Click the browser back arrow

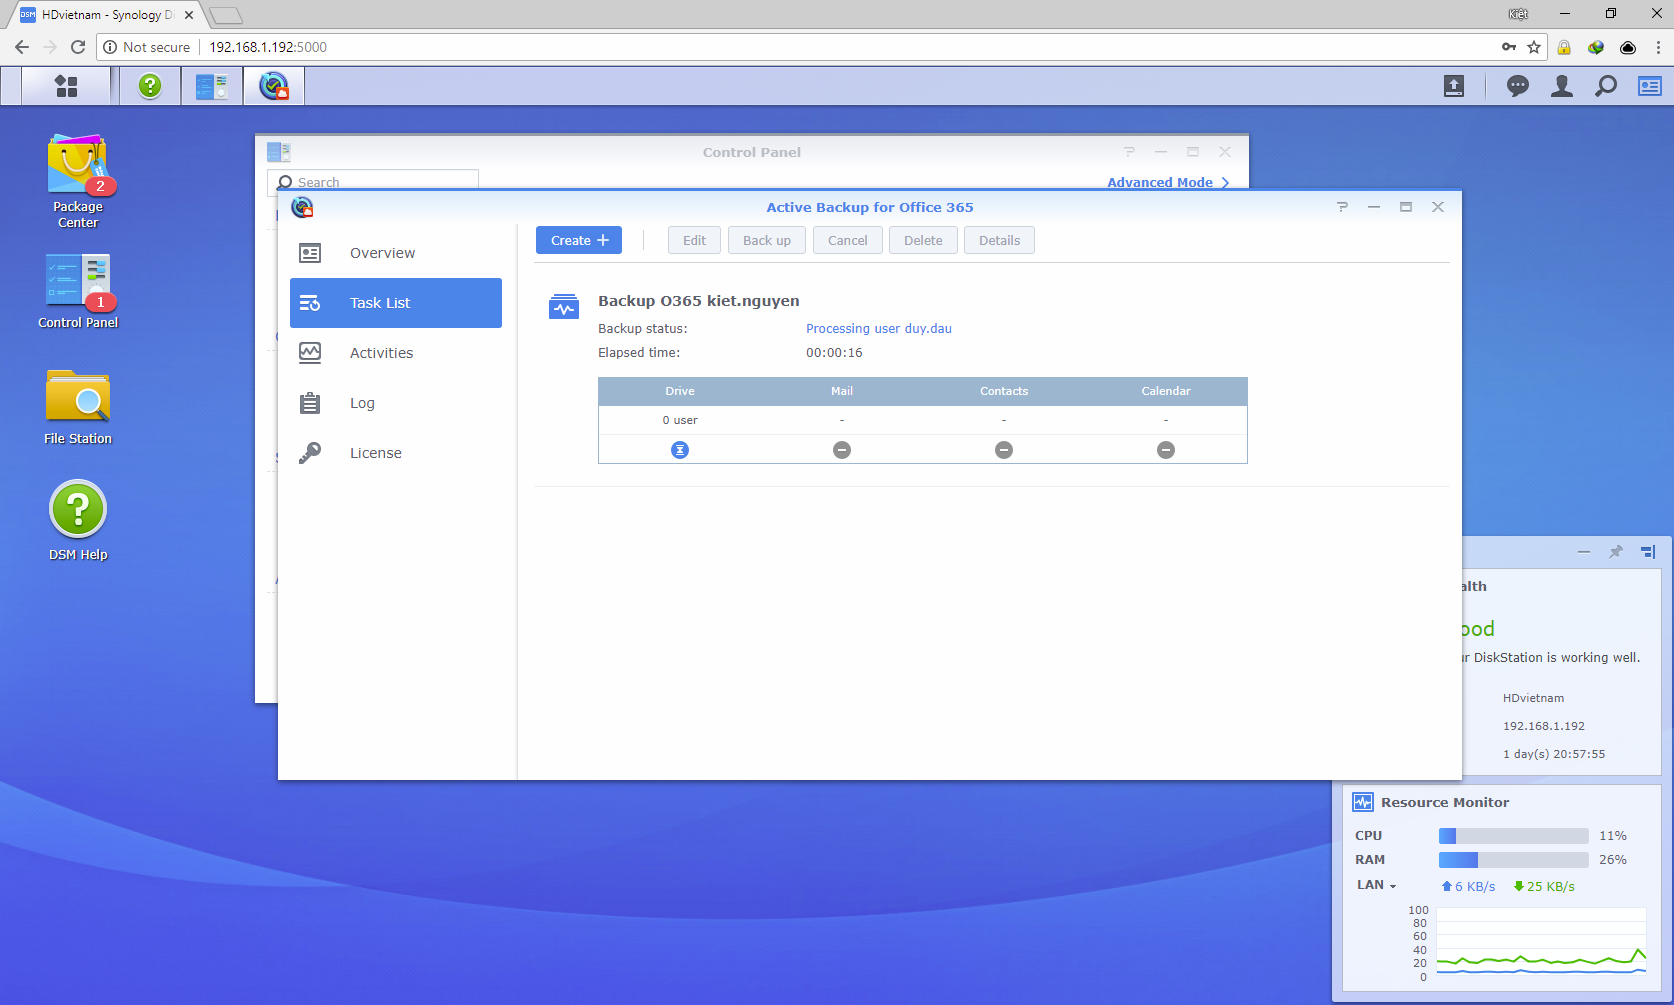(x=22, y=47)
